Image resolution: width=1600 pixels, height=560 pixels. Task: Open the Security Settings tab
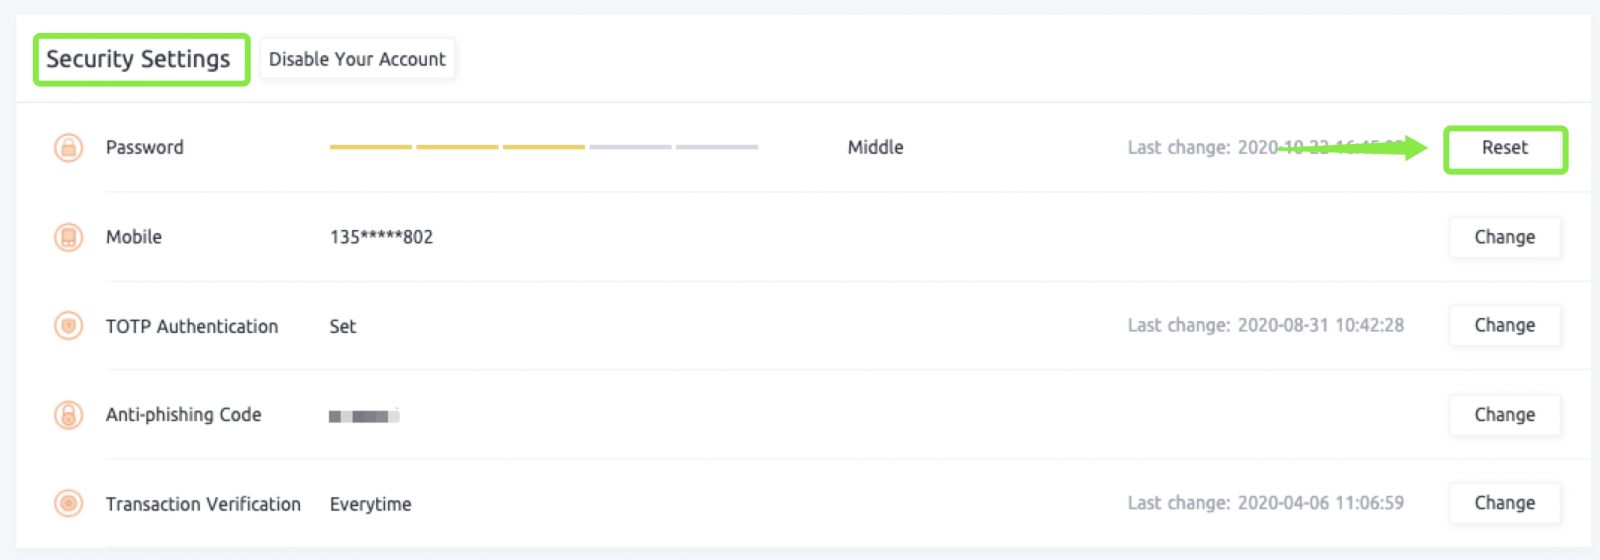[x=140, y=59]
